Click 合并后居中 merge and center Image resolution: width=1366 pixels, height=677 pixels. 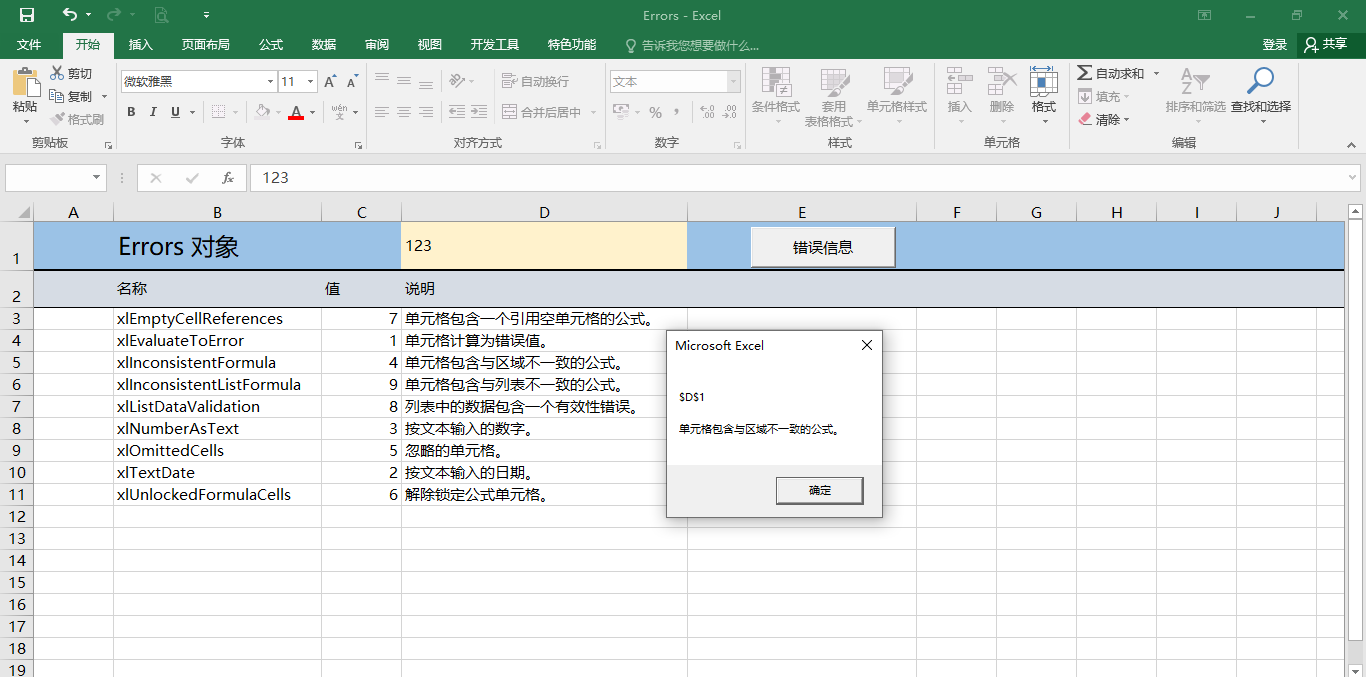pyautogui.click(x=541, y=112)
